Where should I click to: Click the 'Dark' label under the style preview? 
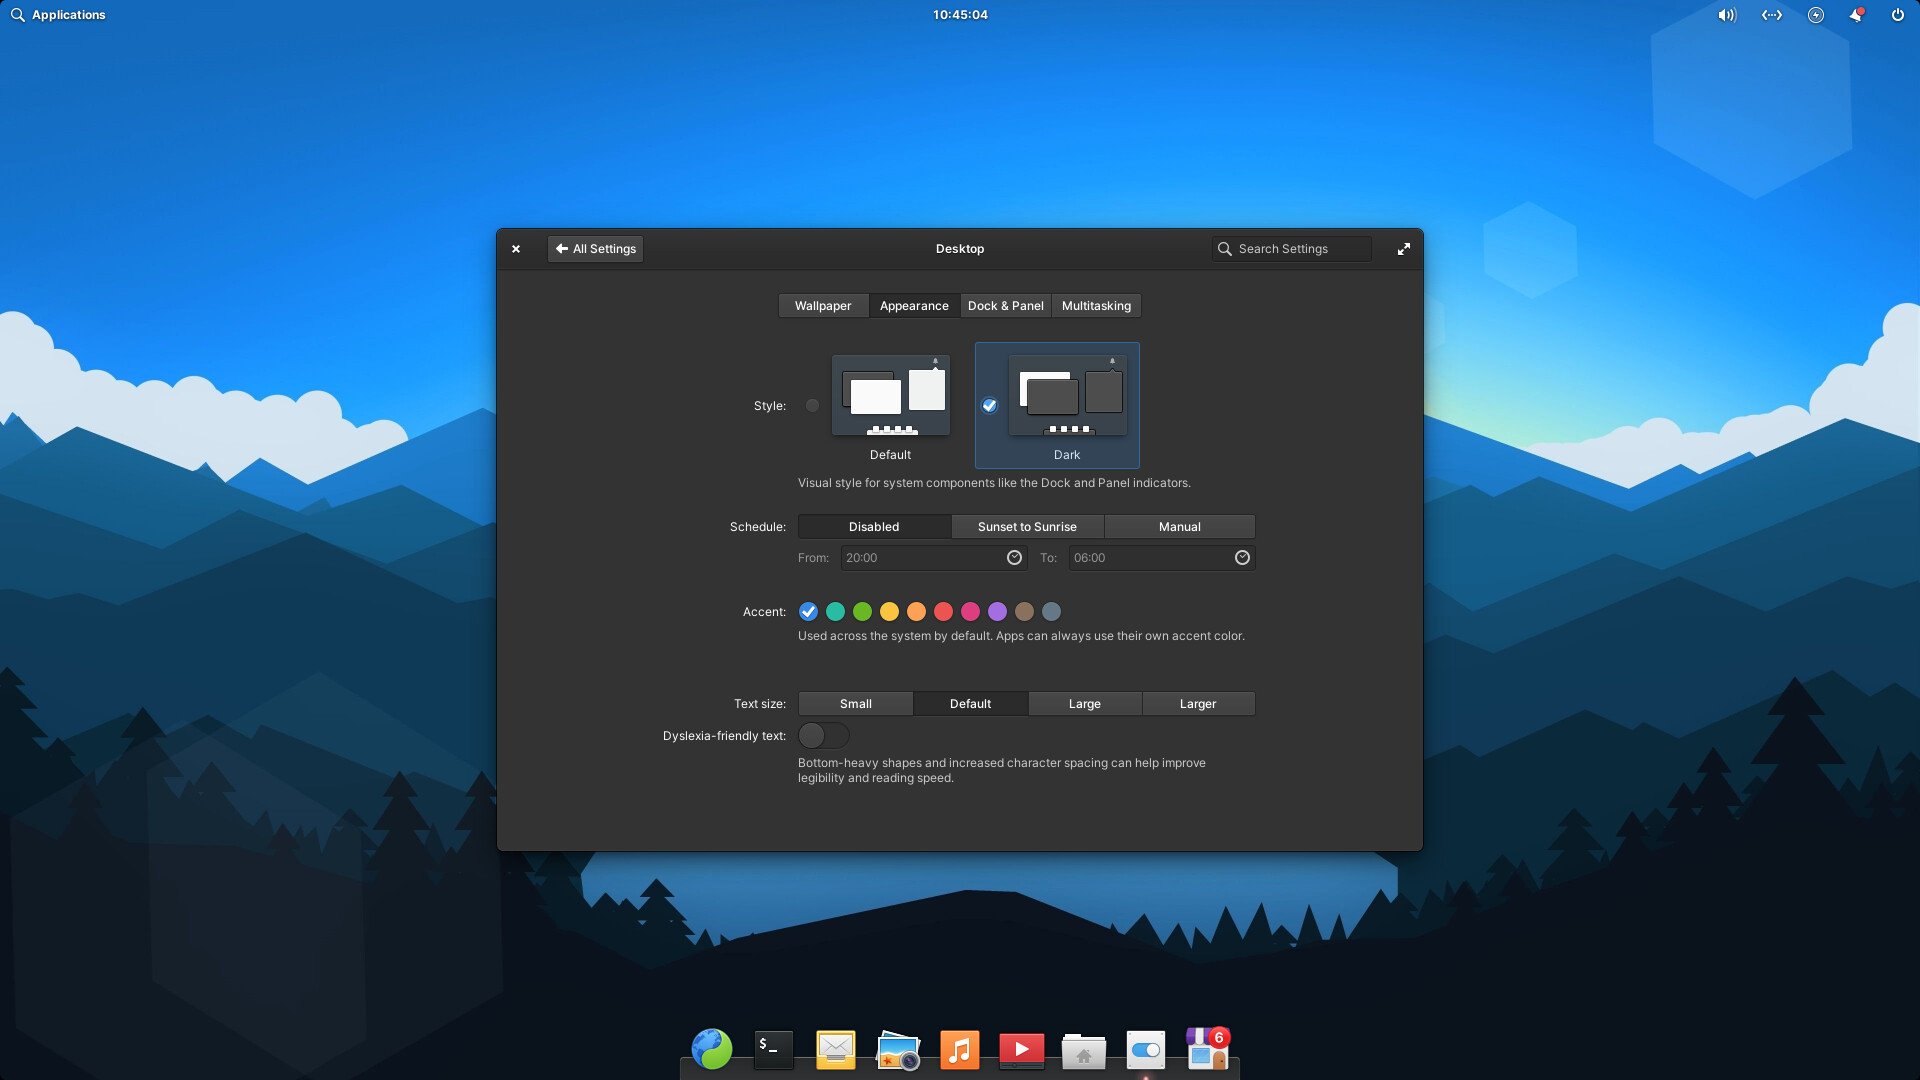point(1067,455)
